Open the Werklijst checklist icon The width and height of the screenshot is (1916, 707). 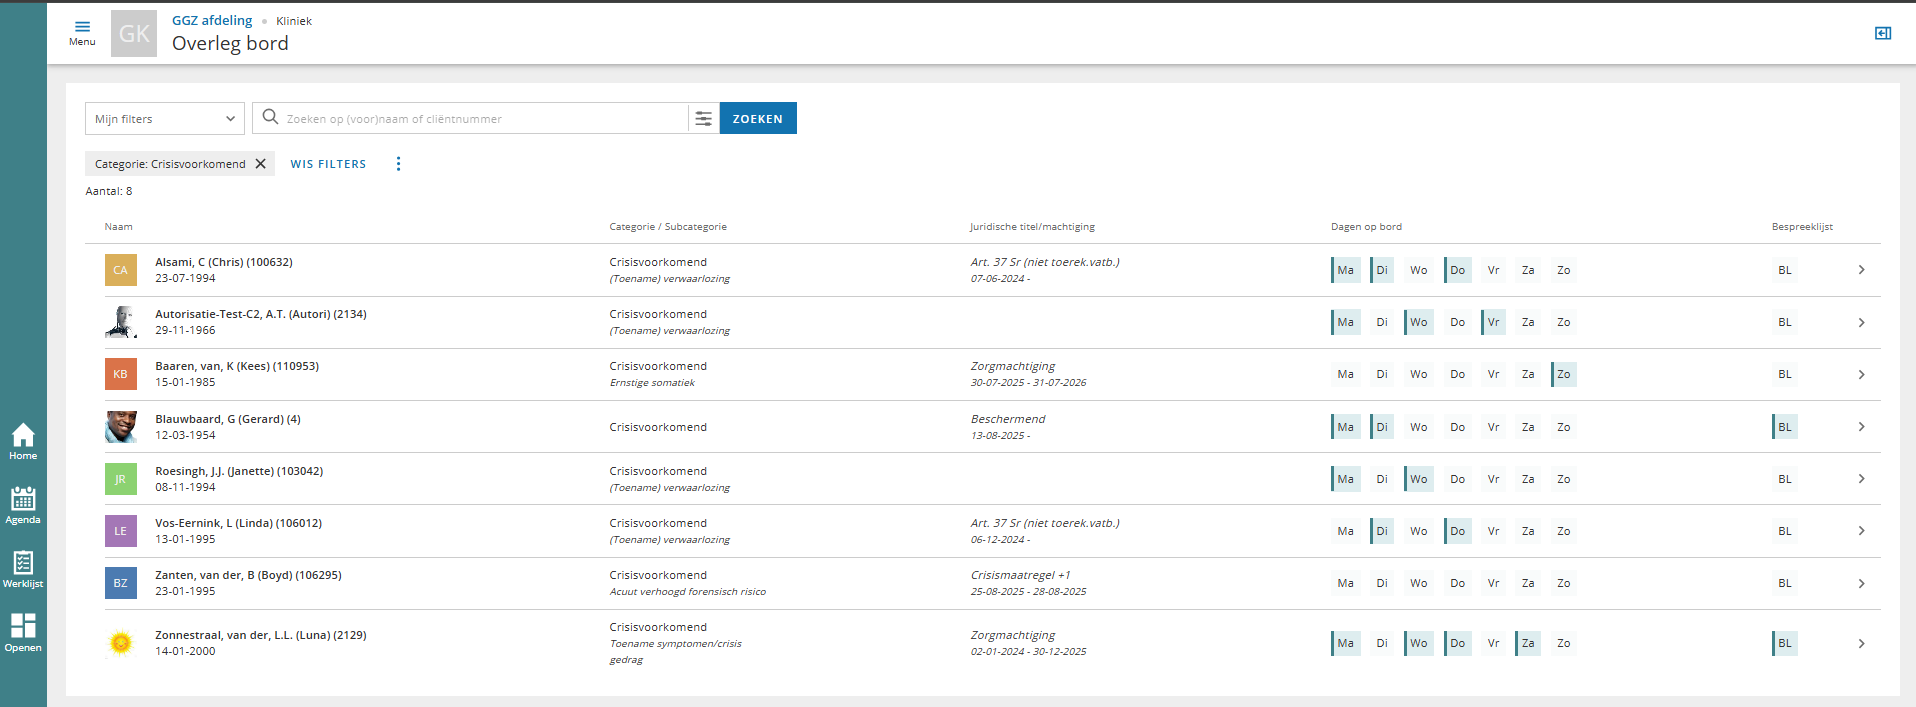tap(23, 569)
